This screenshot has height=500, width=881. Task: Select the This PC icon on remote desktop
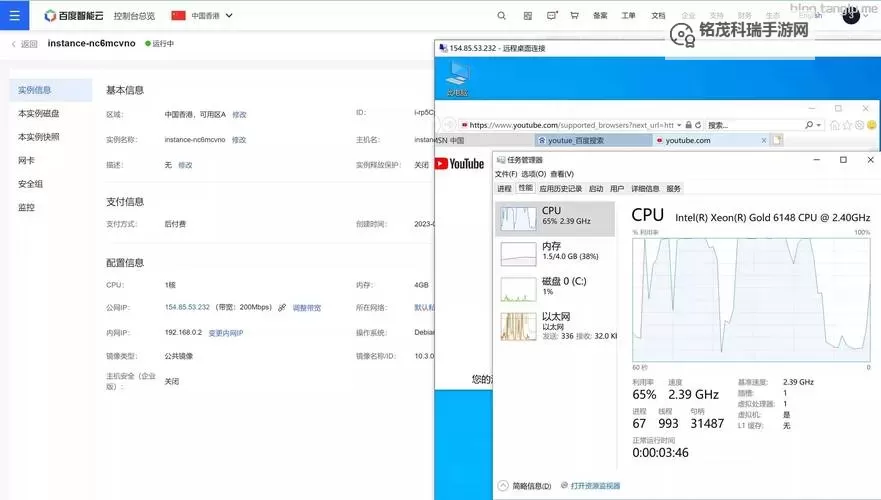[457, 78]
